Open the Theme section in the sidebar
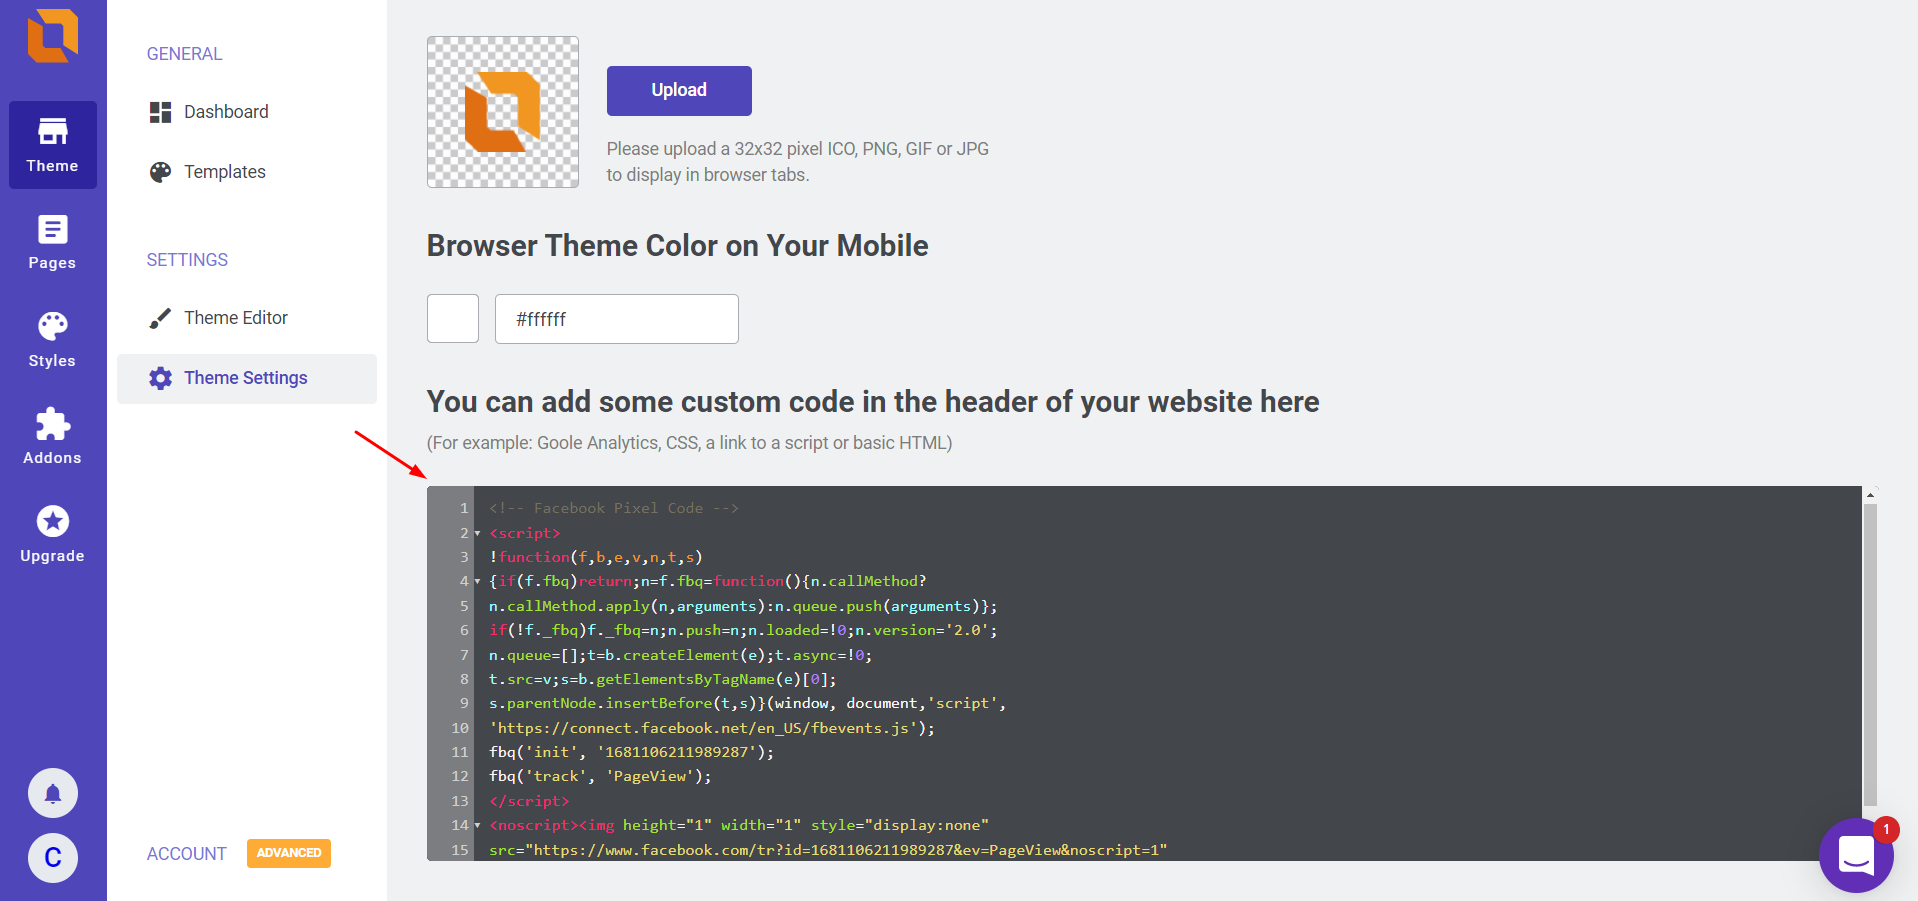1918x901 pixels. pyautogui.click(x=53, y=145)
